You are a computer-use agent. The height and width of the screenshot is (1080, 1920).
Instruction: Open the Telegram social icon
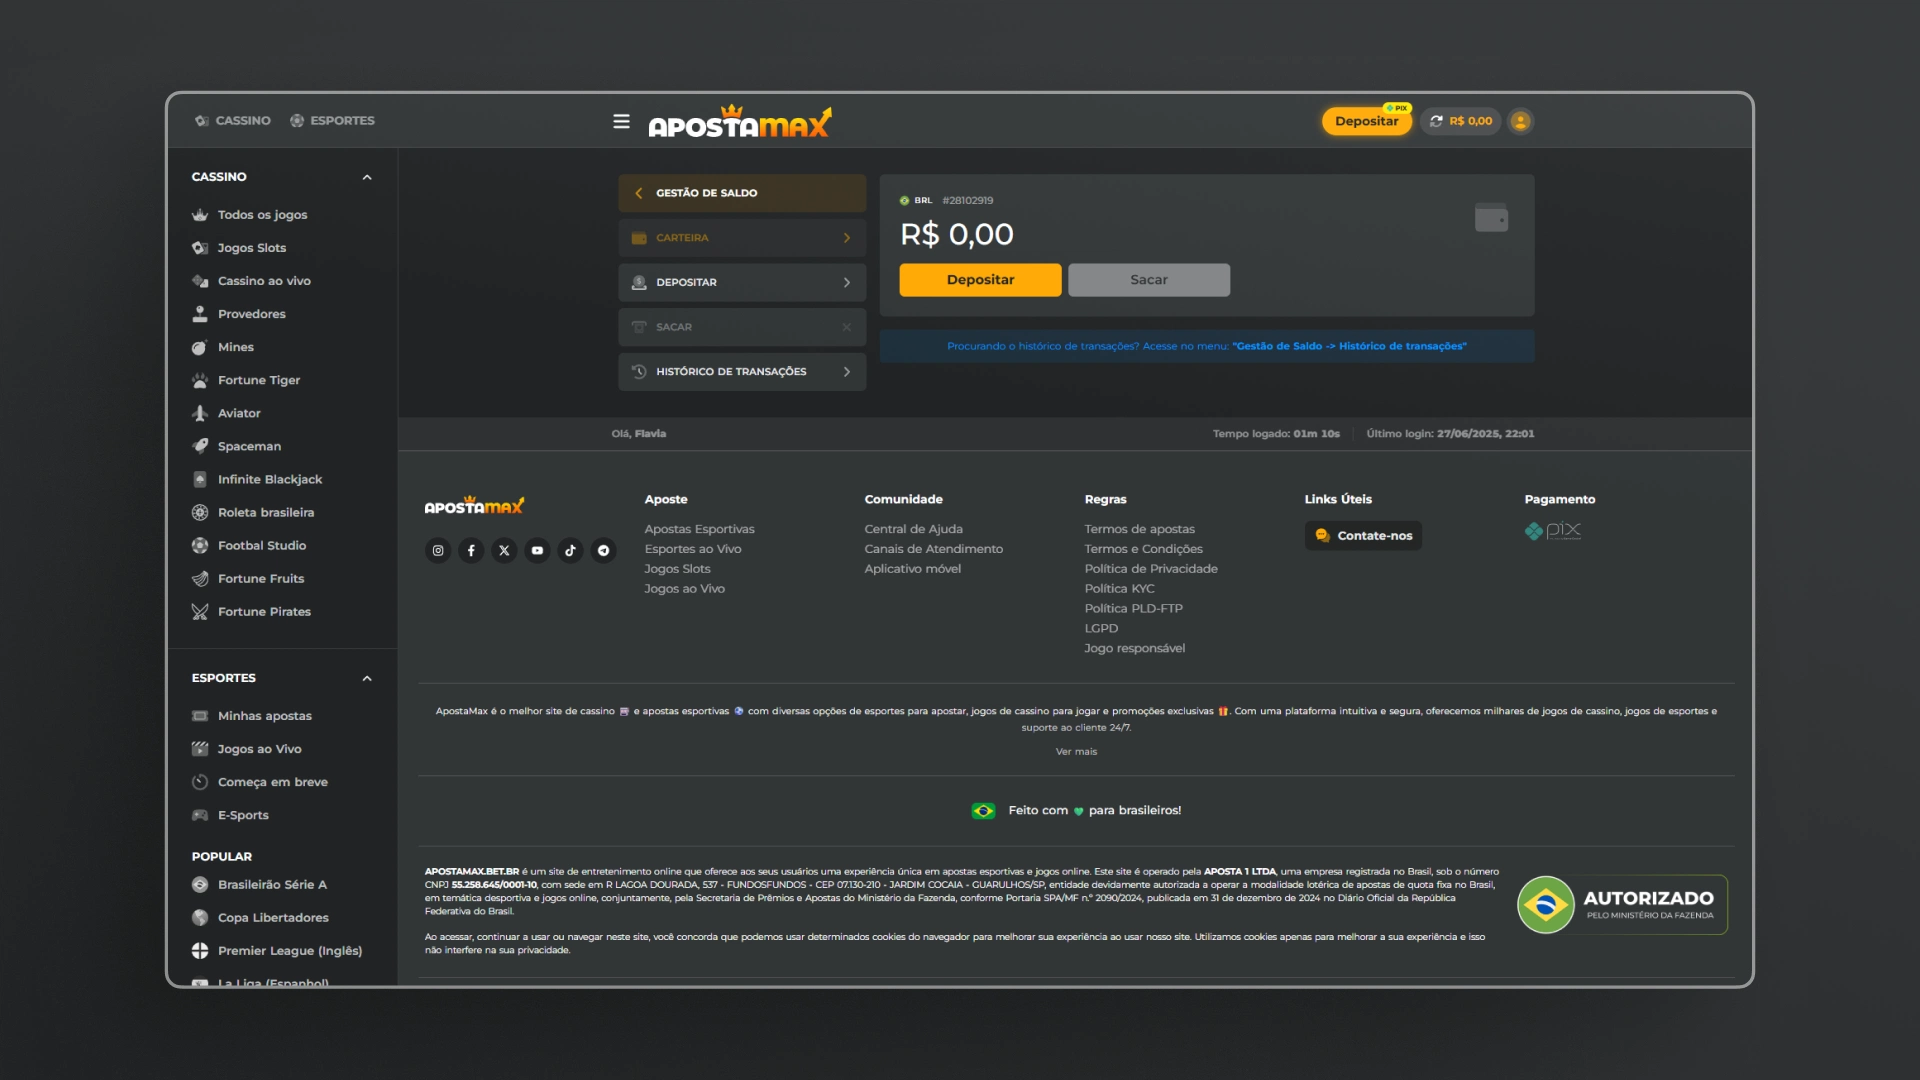click(x=603, y=550)
